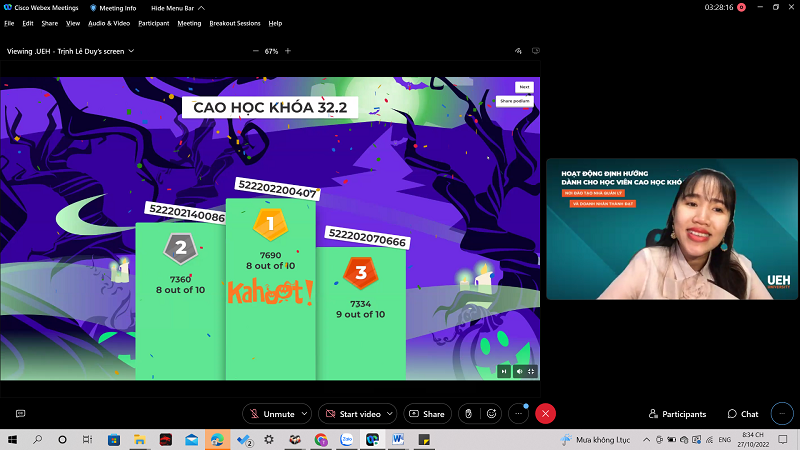Open Cortana circle in taskbar
This screenshot has width=800, height=450.
coord(62,440)
